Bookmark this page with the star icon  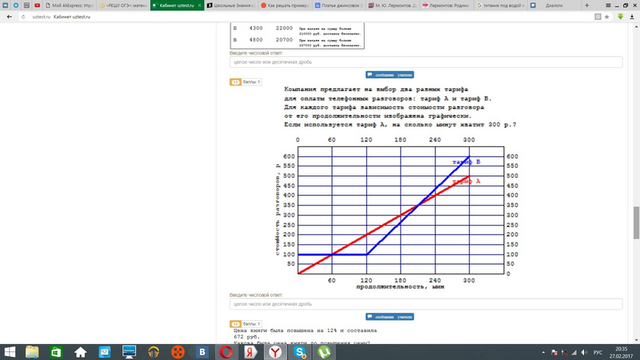607,17
